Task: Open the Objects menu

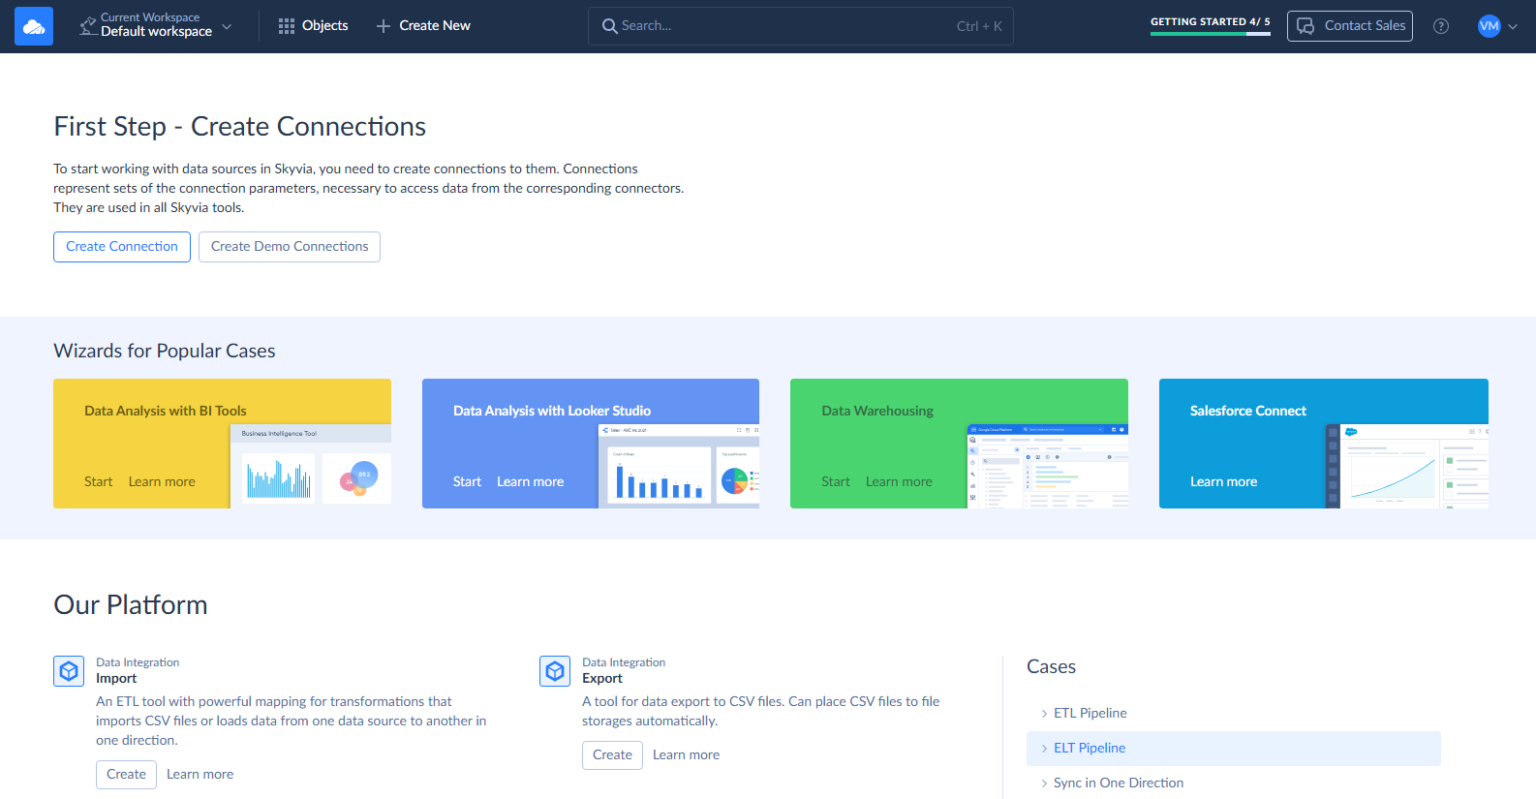Action: coord(313,25)
